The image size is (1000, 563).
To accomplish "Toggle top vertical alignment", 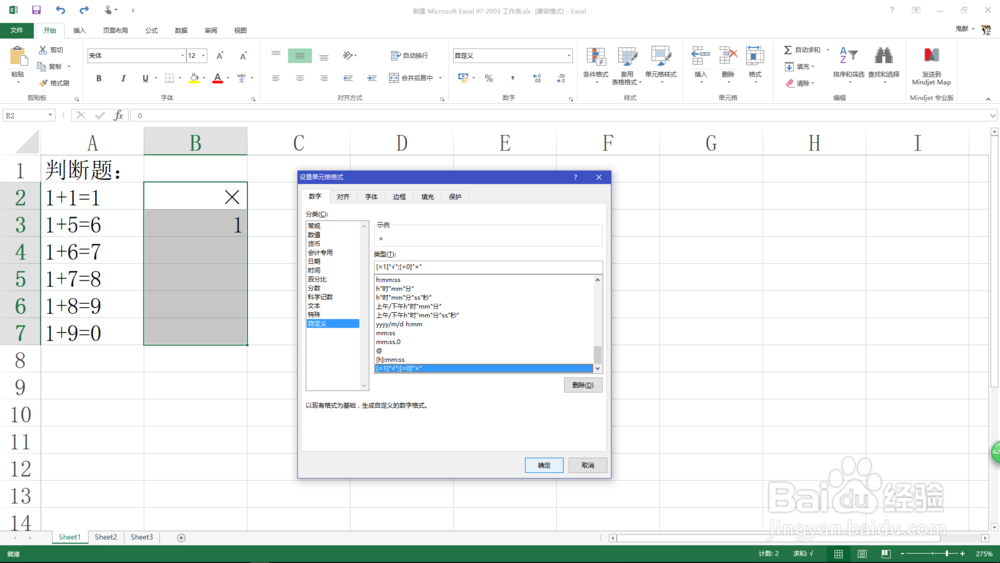I will 276,56.
